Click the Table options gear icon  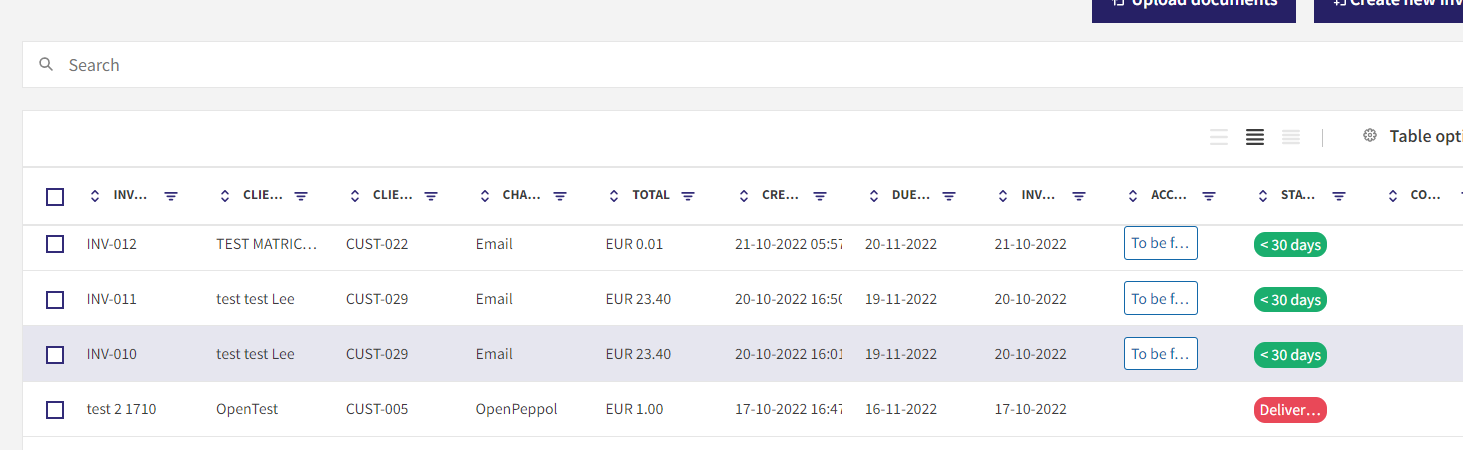pos(1370,136)
